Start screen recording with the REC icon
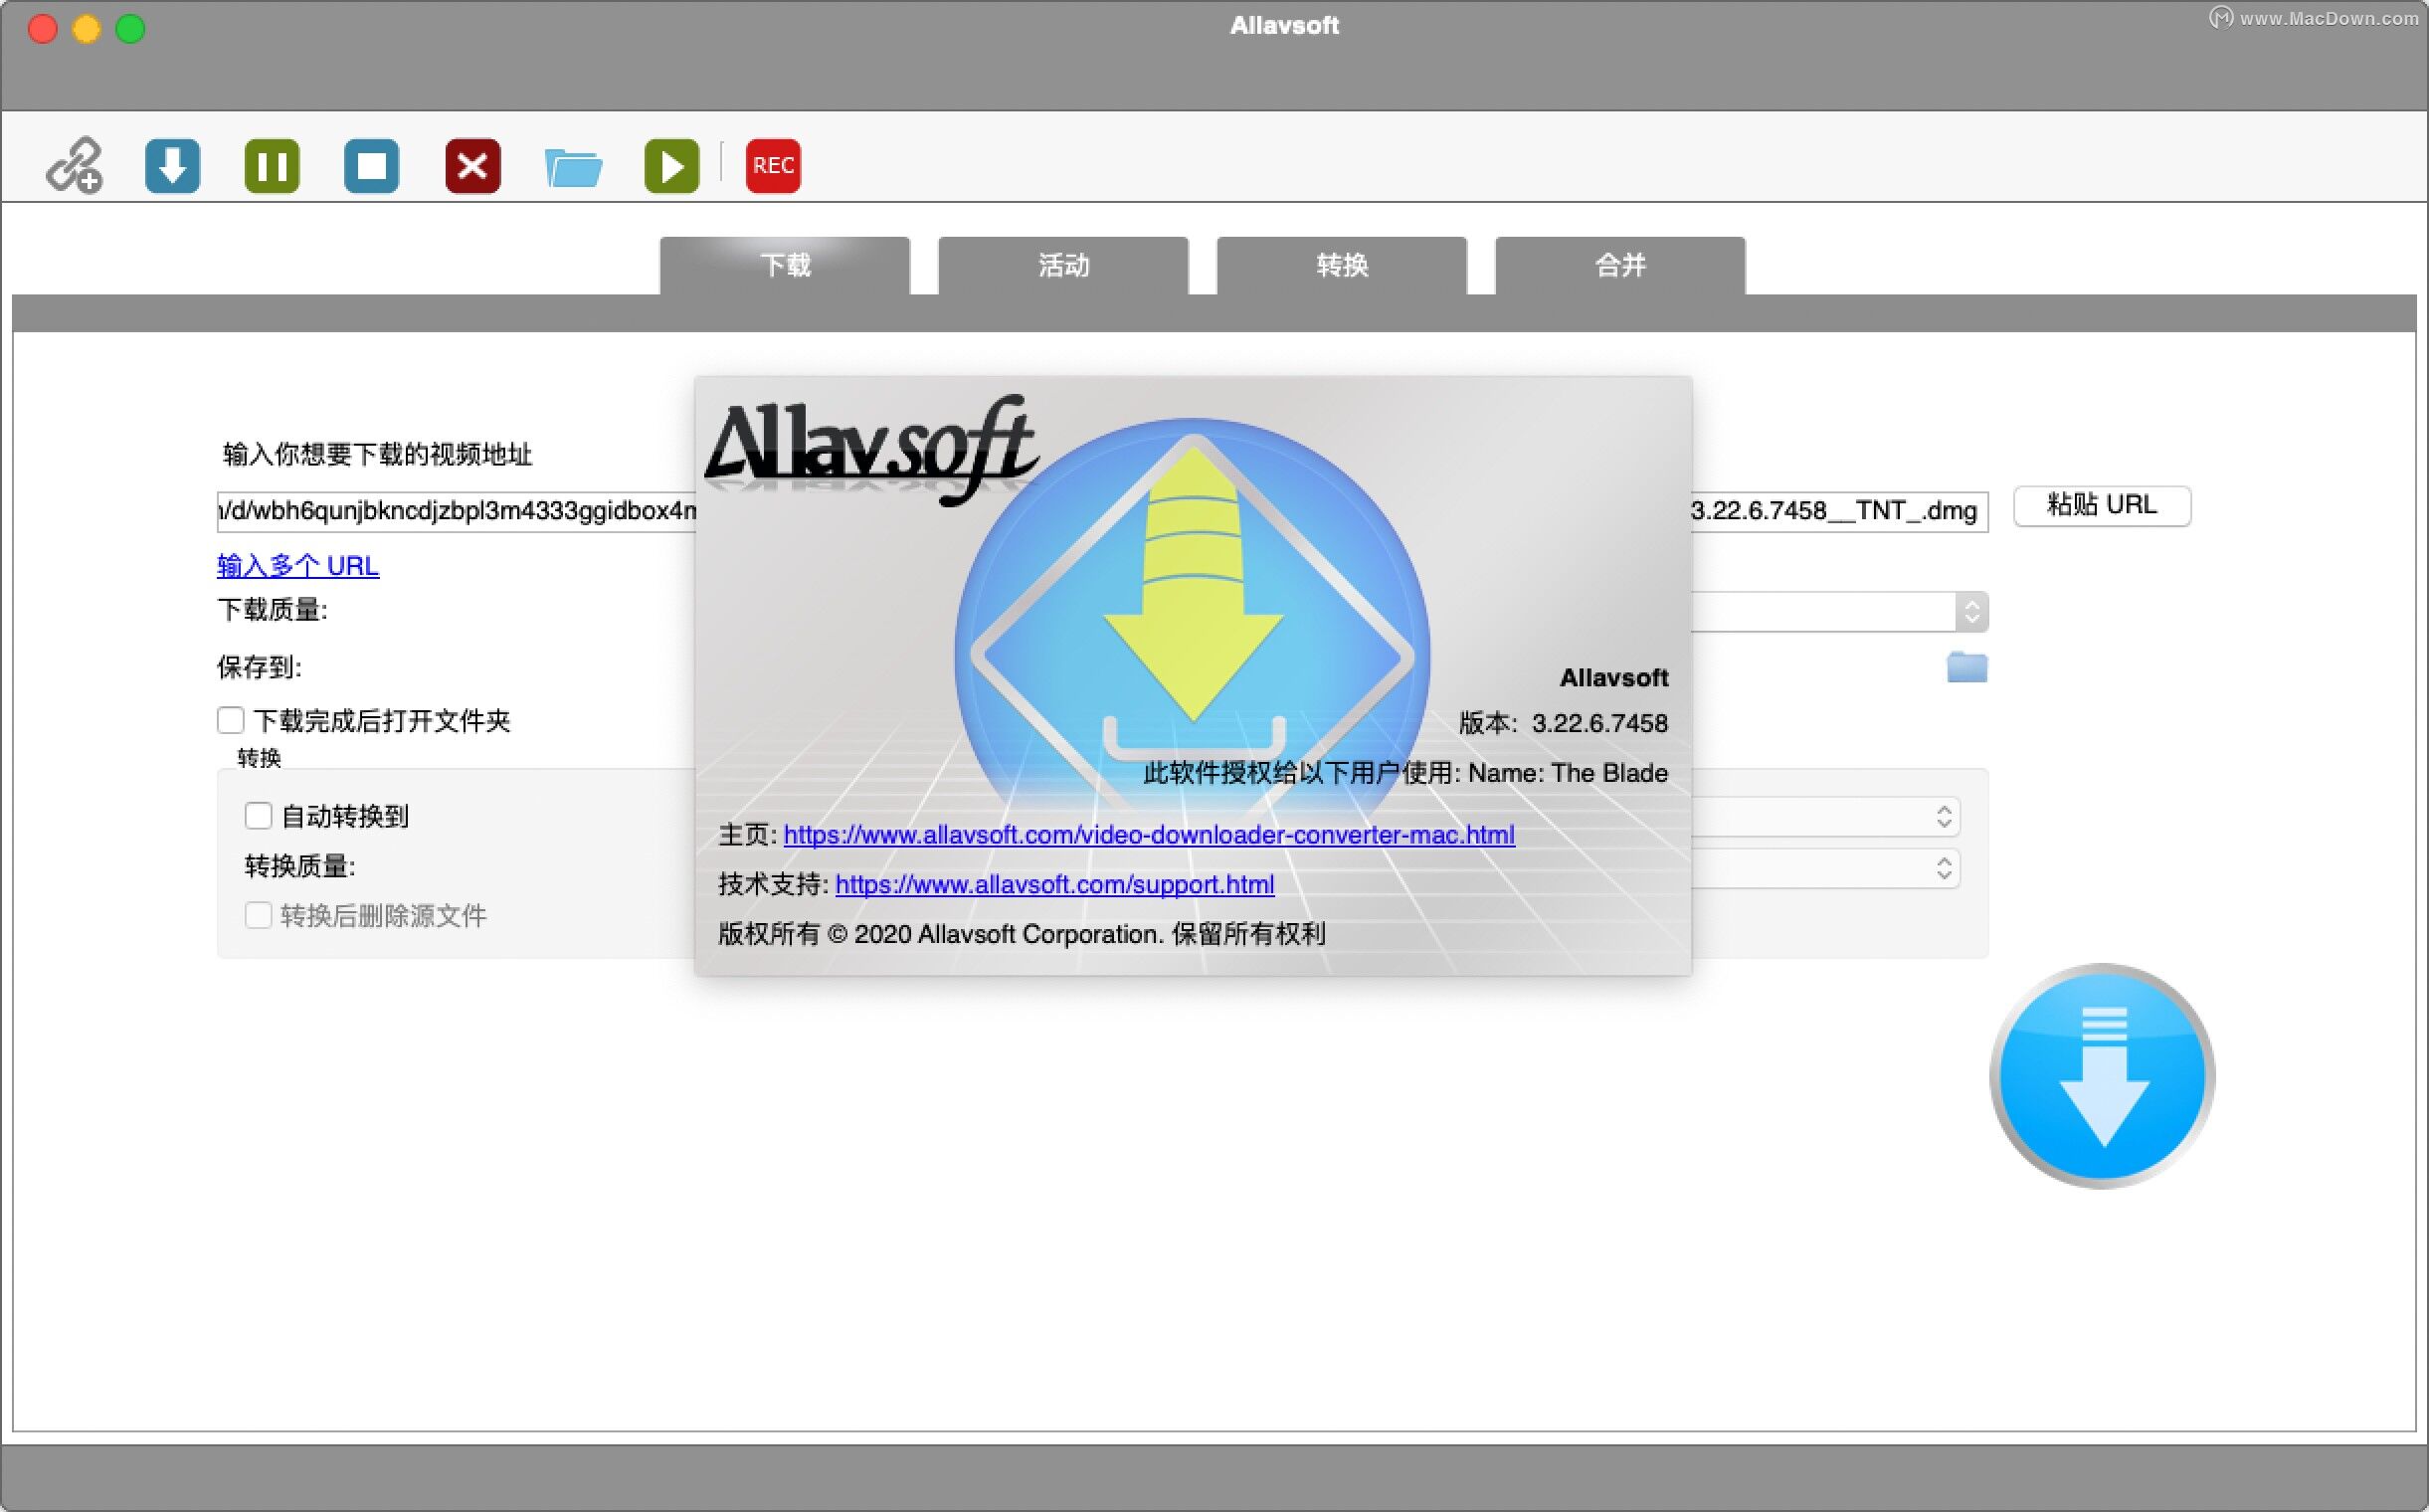 (x=771, y=165)
